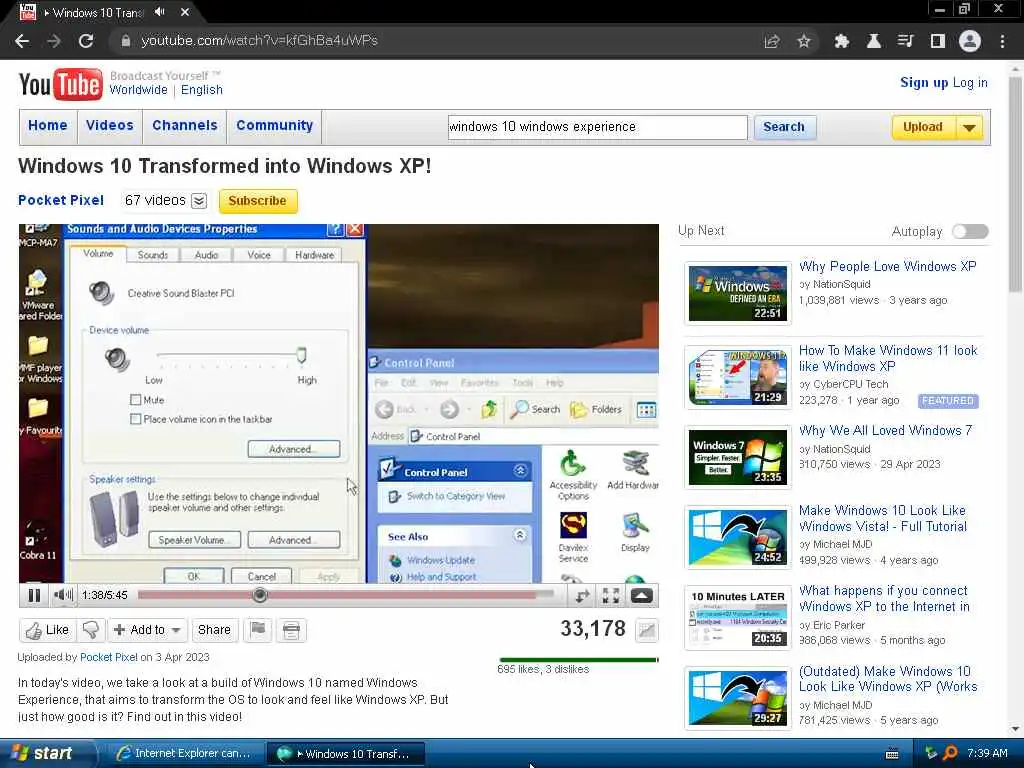1024x768 pixels.
Task: Open How To Make Windows 11 look like XP
Action: [888, 358]
